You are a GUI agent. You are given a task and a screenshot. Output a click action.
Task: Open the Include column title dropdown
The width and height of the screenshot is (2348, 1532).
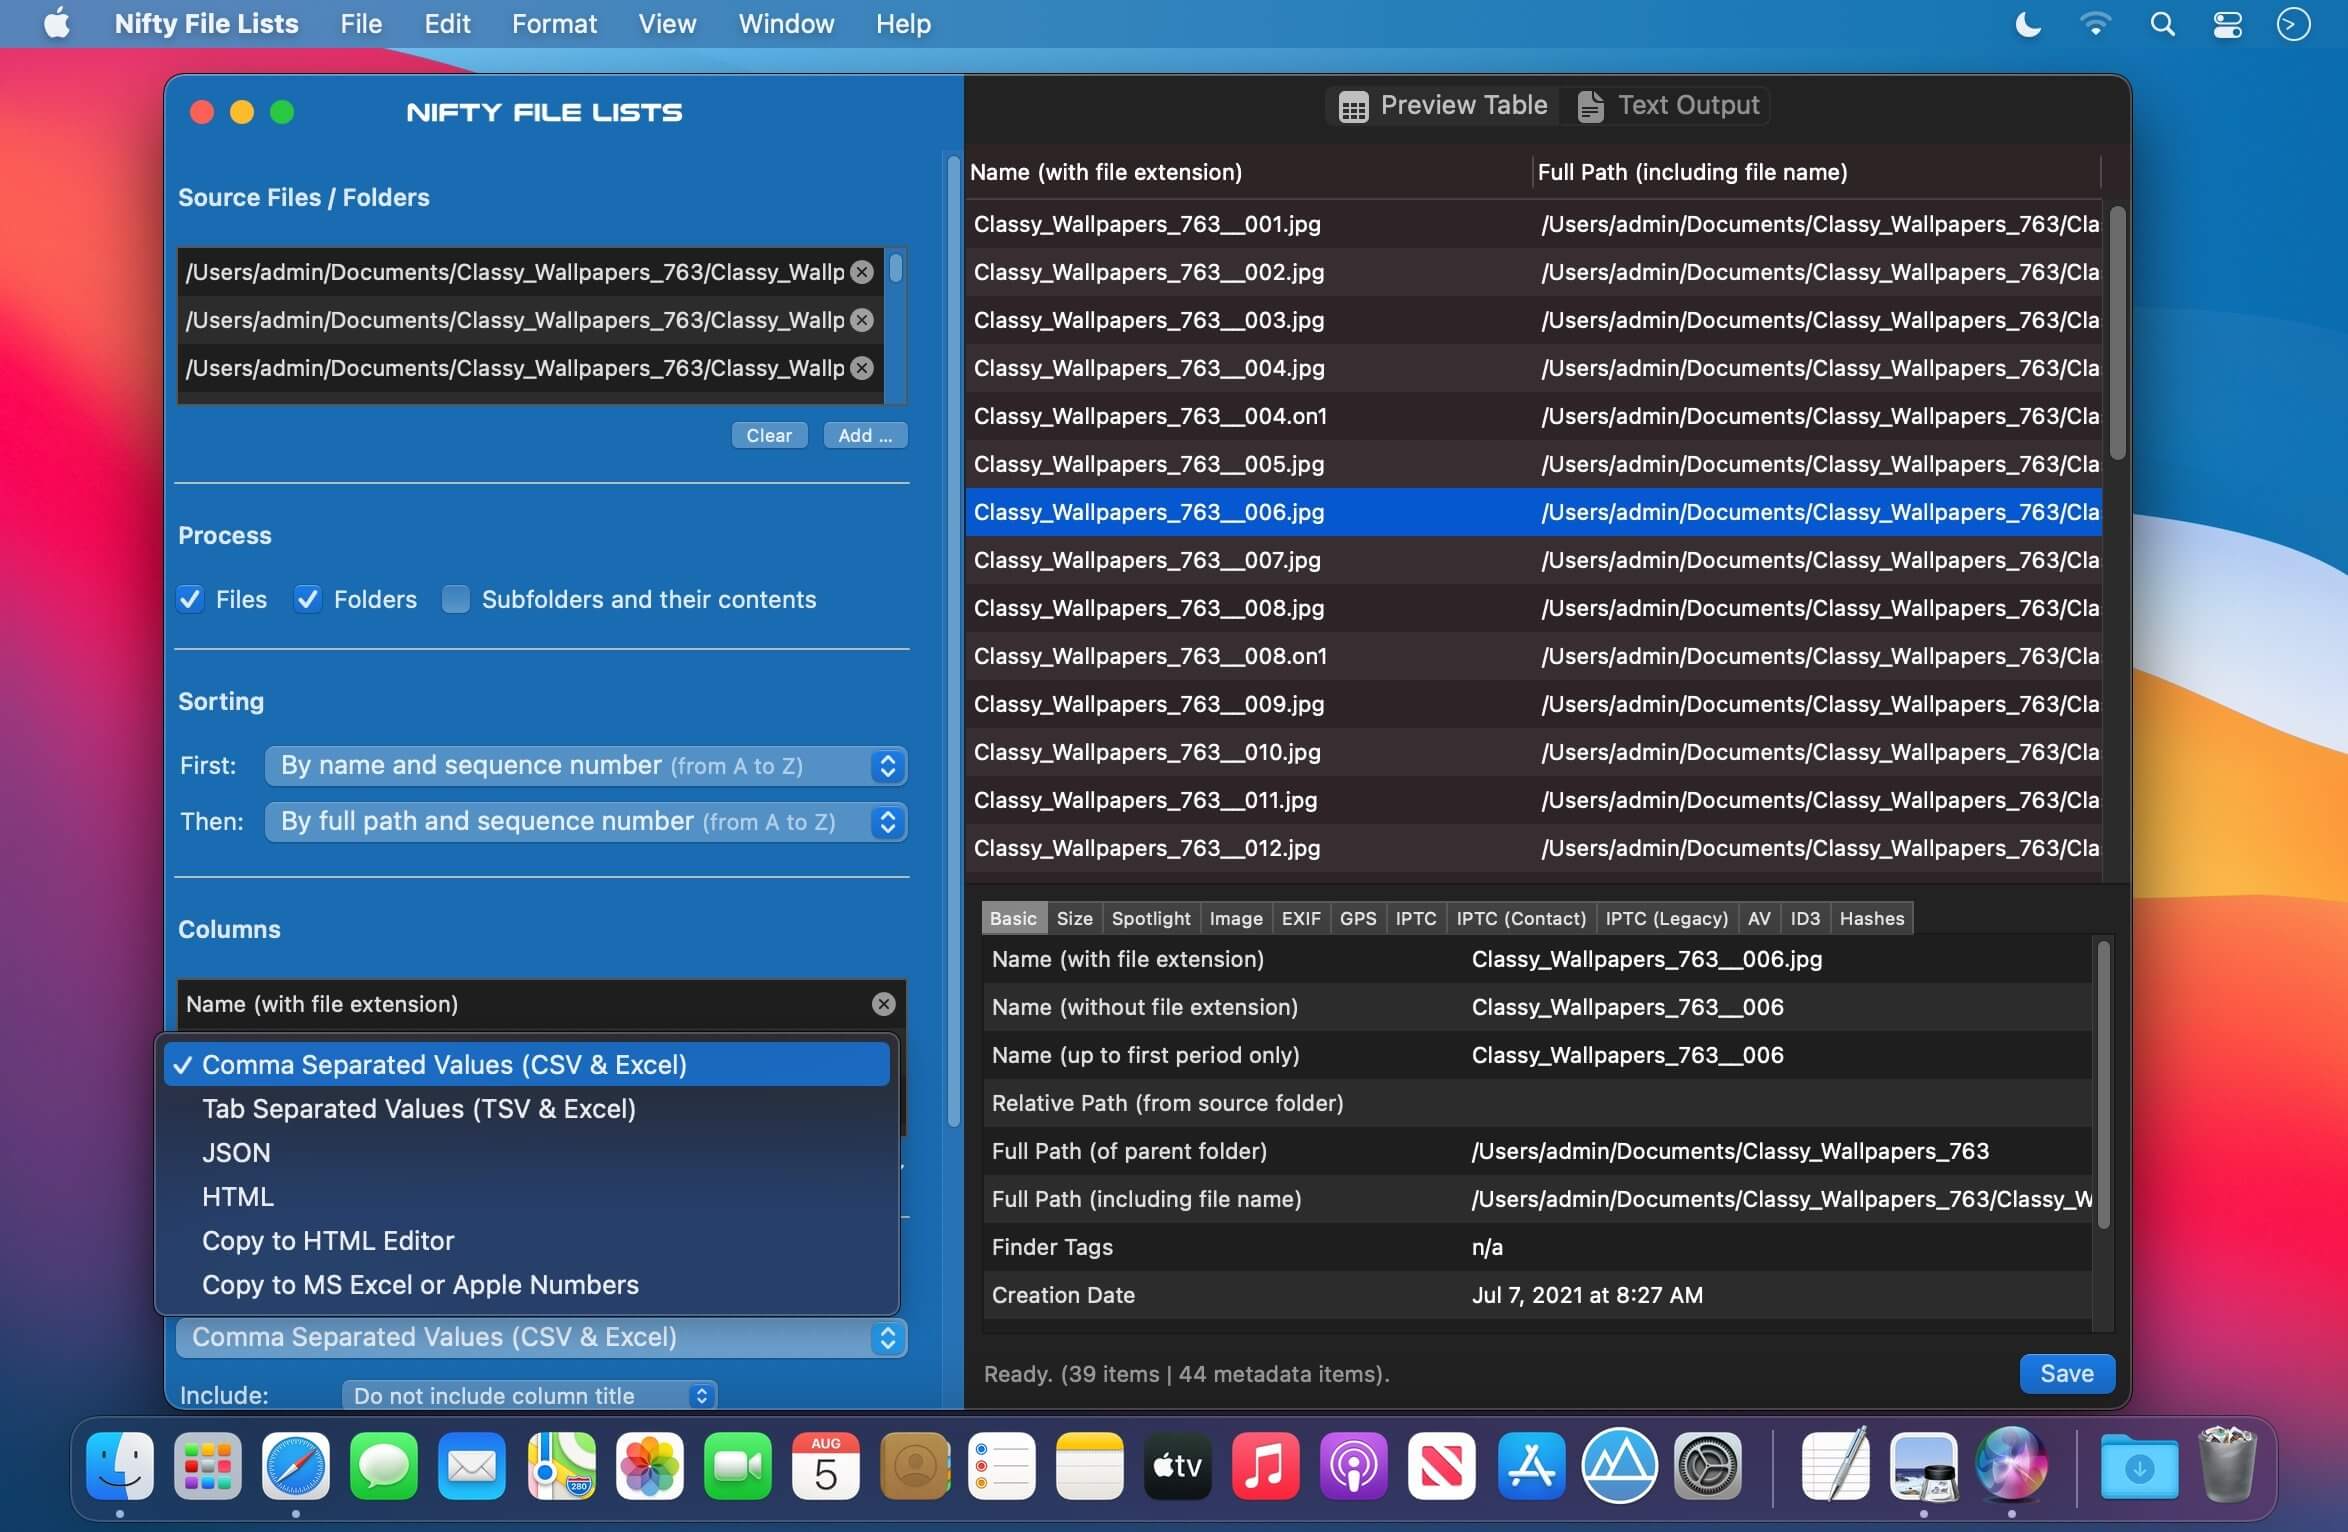(529, 1395)
